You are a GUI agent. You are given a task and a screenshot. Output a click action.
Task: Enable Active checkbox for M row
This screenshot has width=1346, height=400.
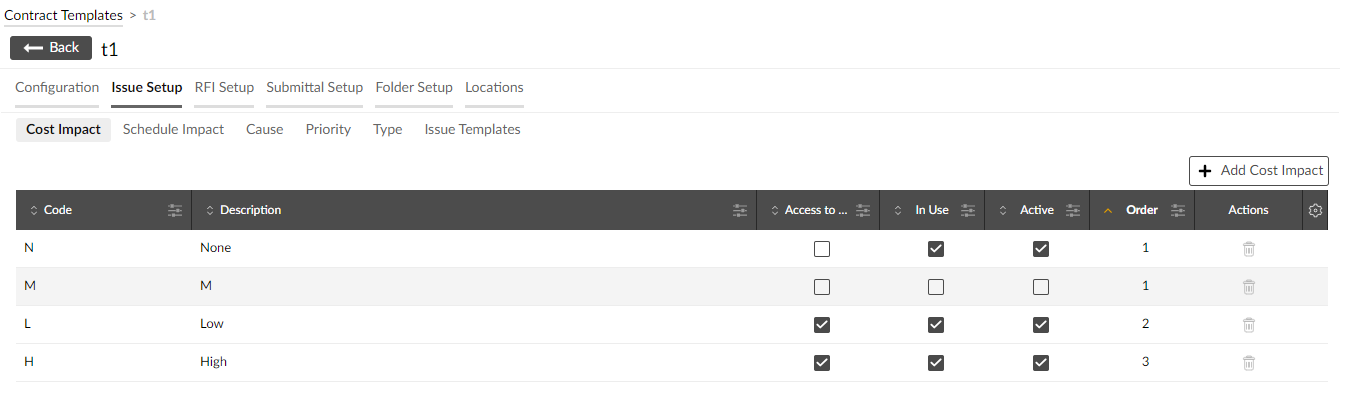pos(1041,287)
